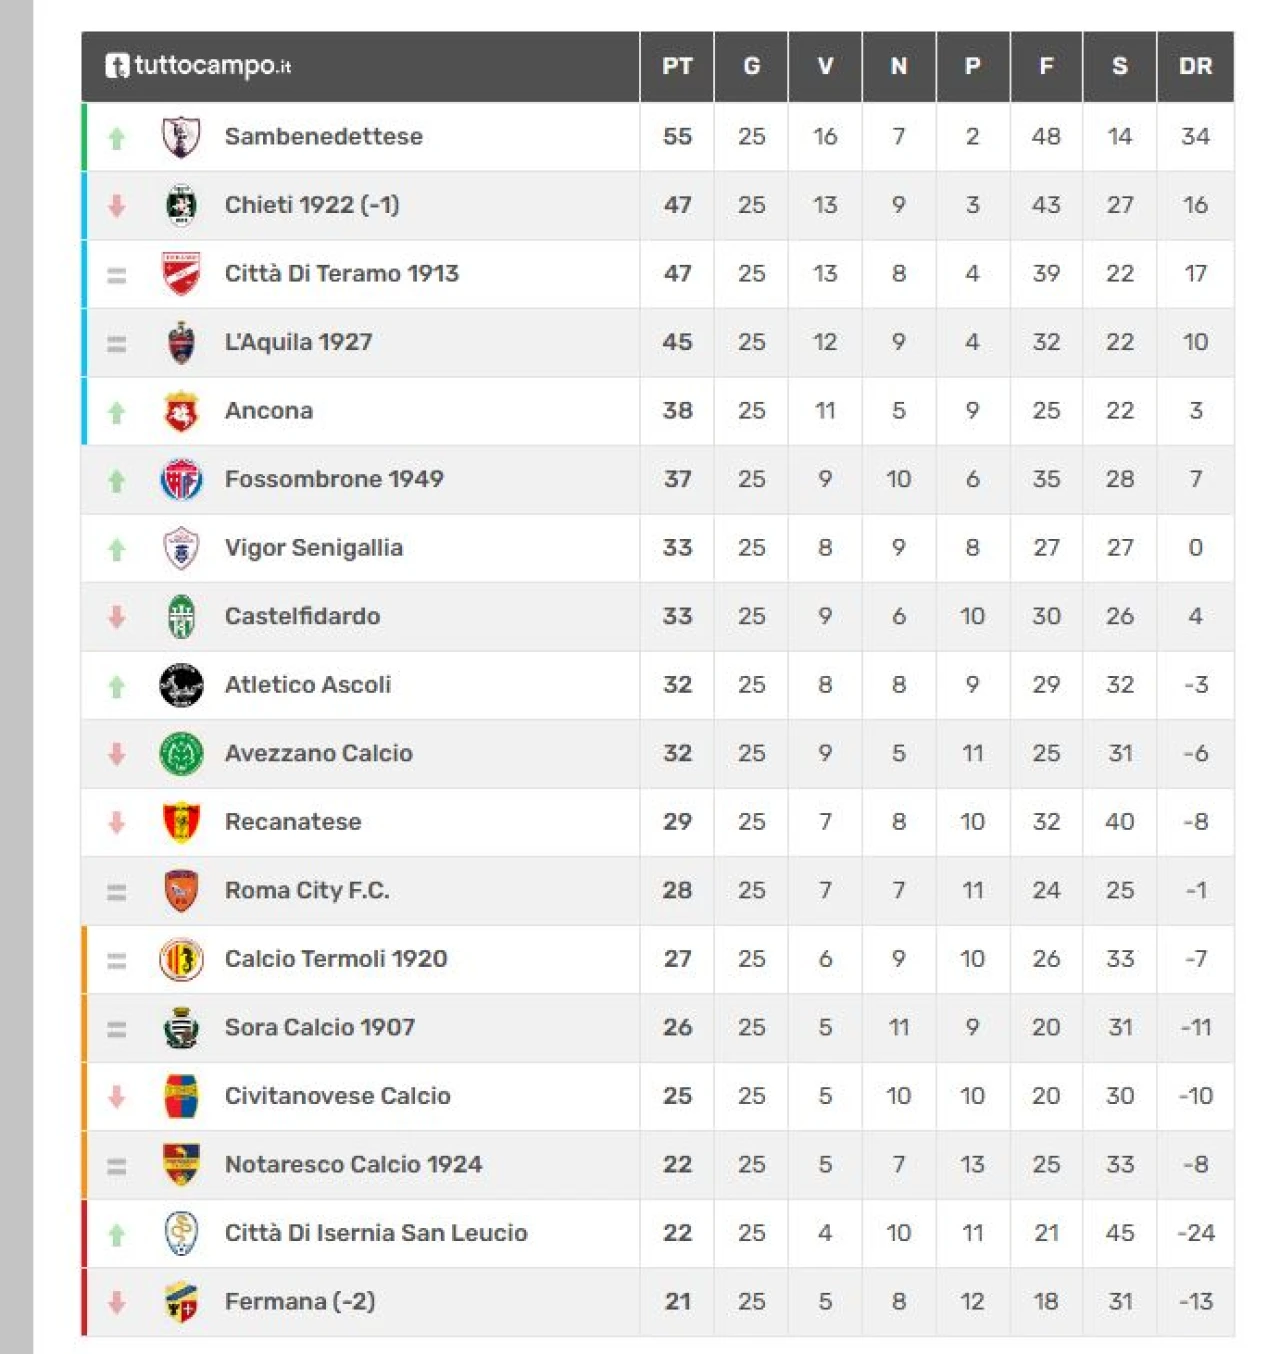Open the Vigor Senigallia team page
This screenshot has height=1354, width=1280.
pos(314,548)
